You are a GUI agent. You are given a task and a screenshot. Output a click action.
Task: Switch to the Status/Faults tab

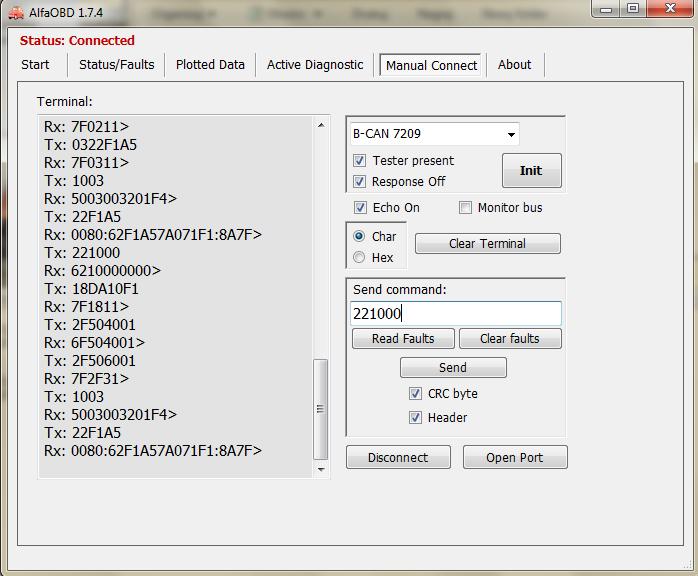coord(117,65)
